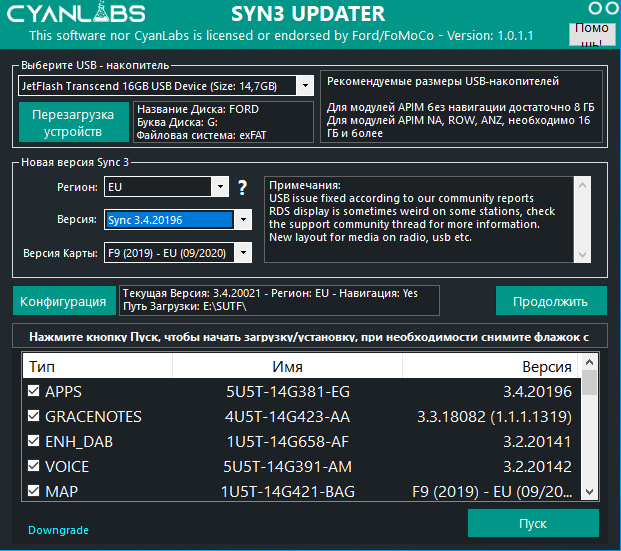
Task: Open the USB drive selection dropdown
Action: (305, 86)
